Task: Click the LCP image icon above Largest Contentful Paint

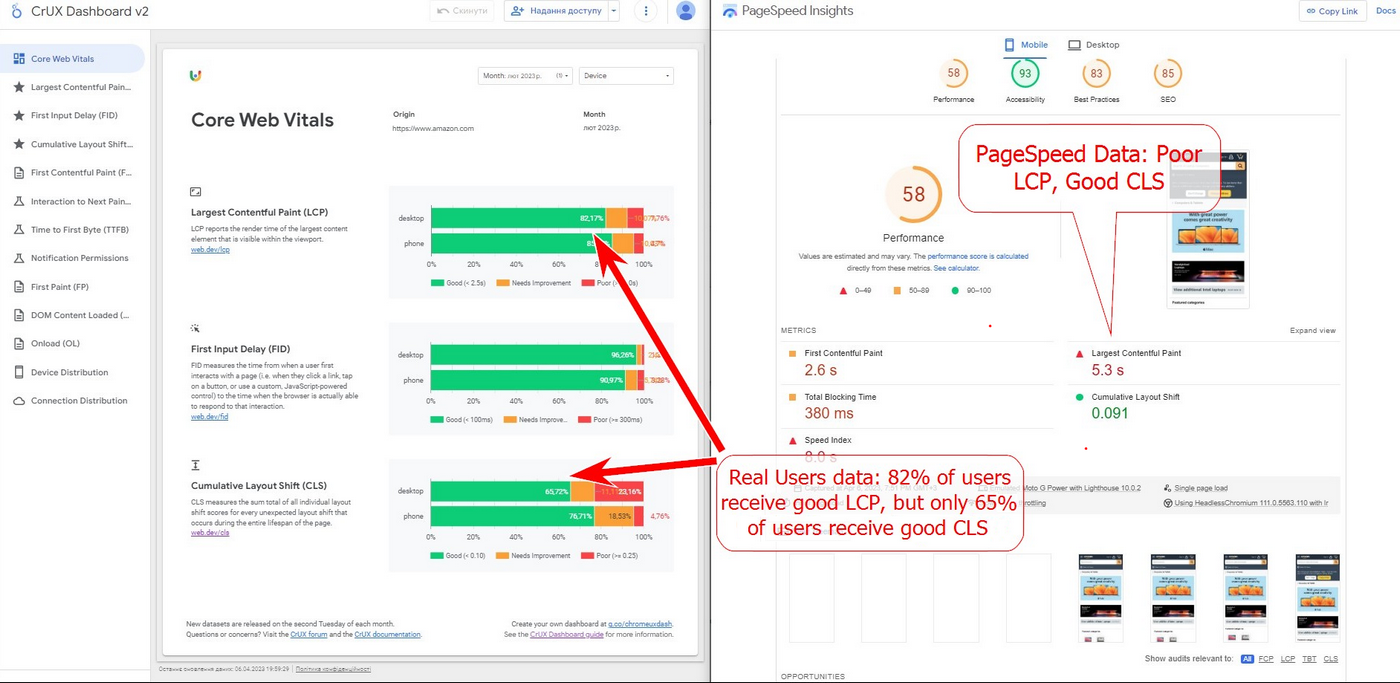Action: 196,191
